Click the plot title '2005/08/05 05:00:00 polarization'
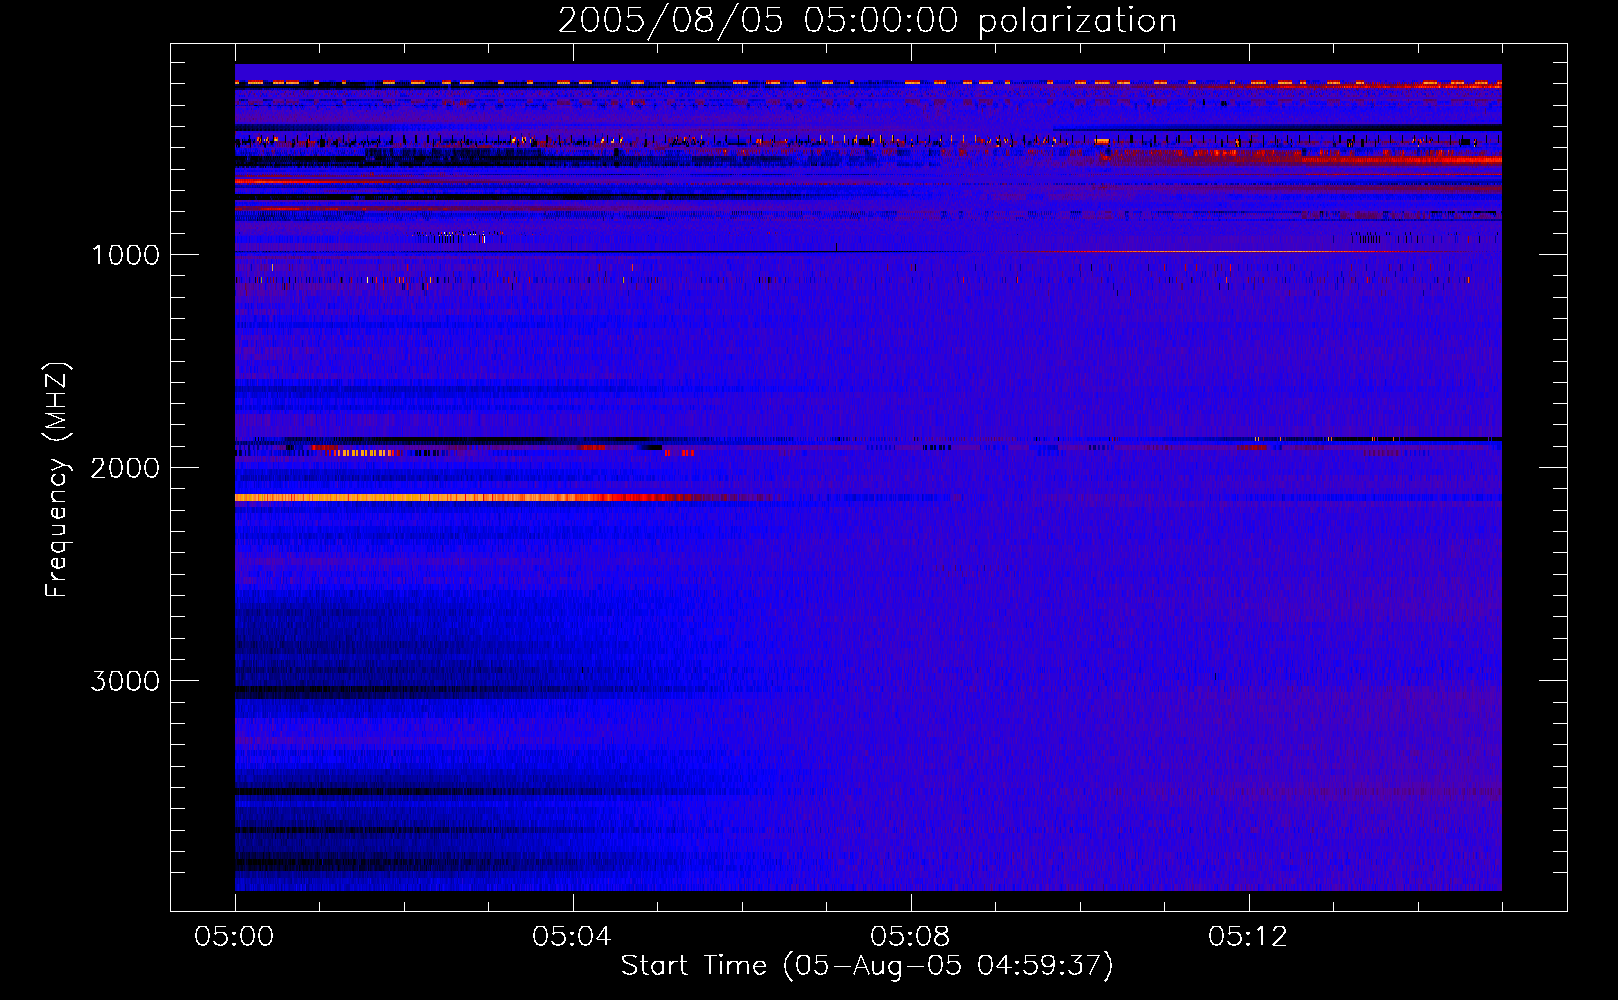Image resolution: width=1618 pixels, height=1000 pixels. [x=867, y=21]
